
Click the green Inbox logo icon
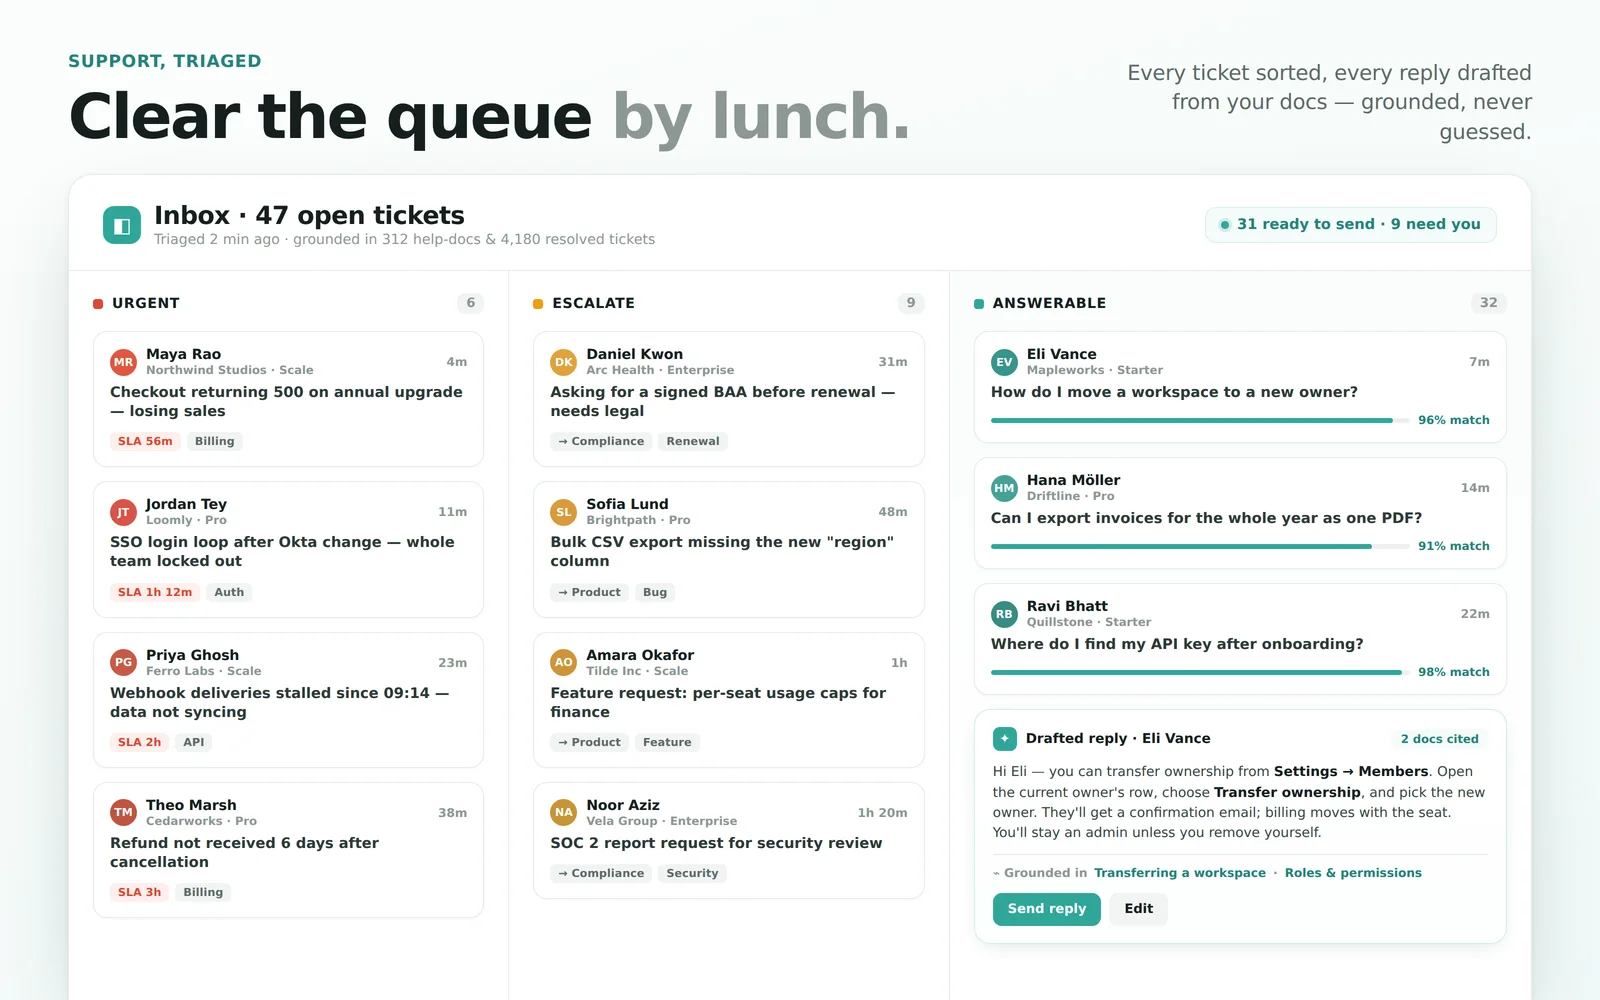122,225
